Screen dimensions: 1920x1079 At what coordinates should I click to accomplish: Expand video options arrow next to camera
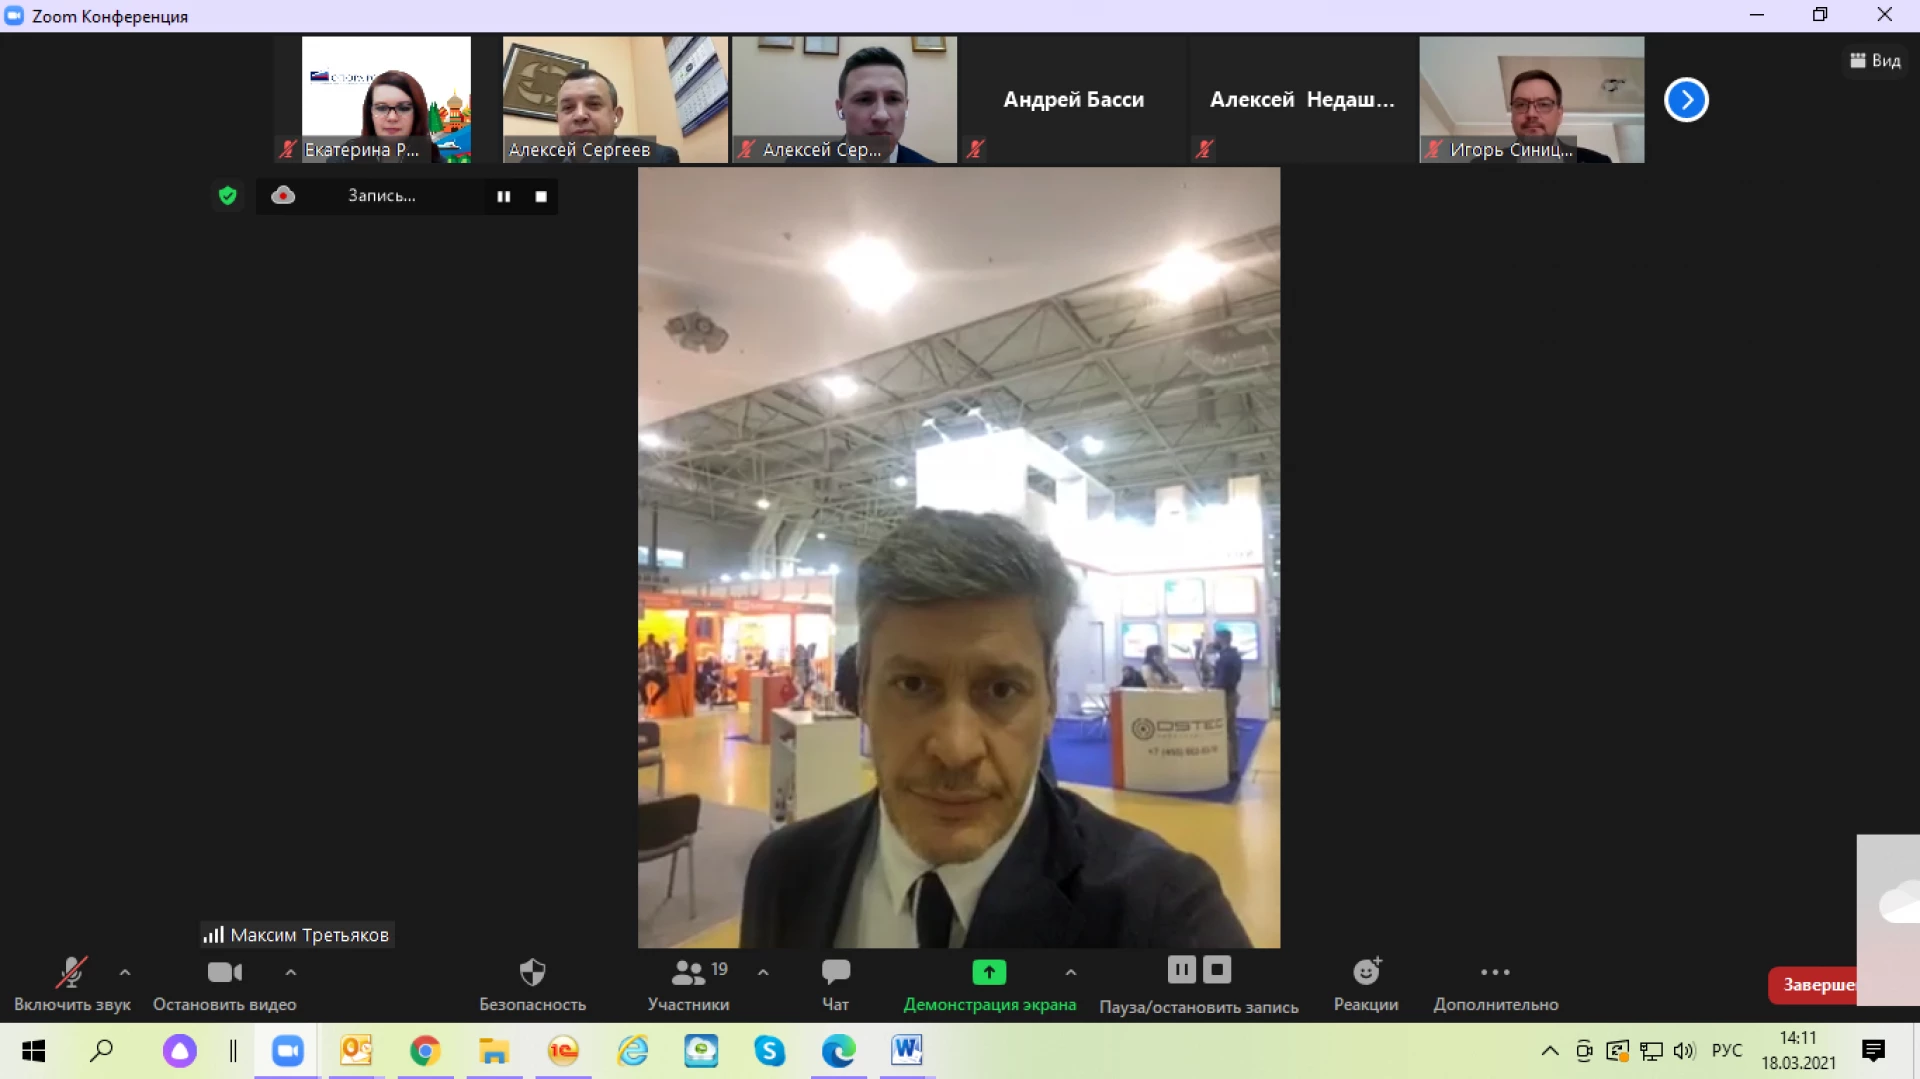pos(291,972)
